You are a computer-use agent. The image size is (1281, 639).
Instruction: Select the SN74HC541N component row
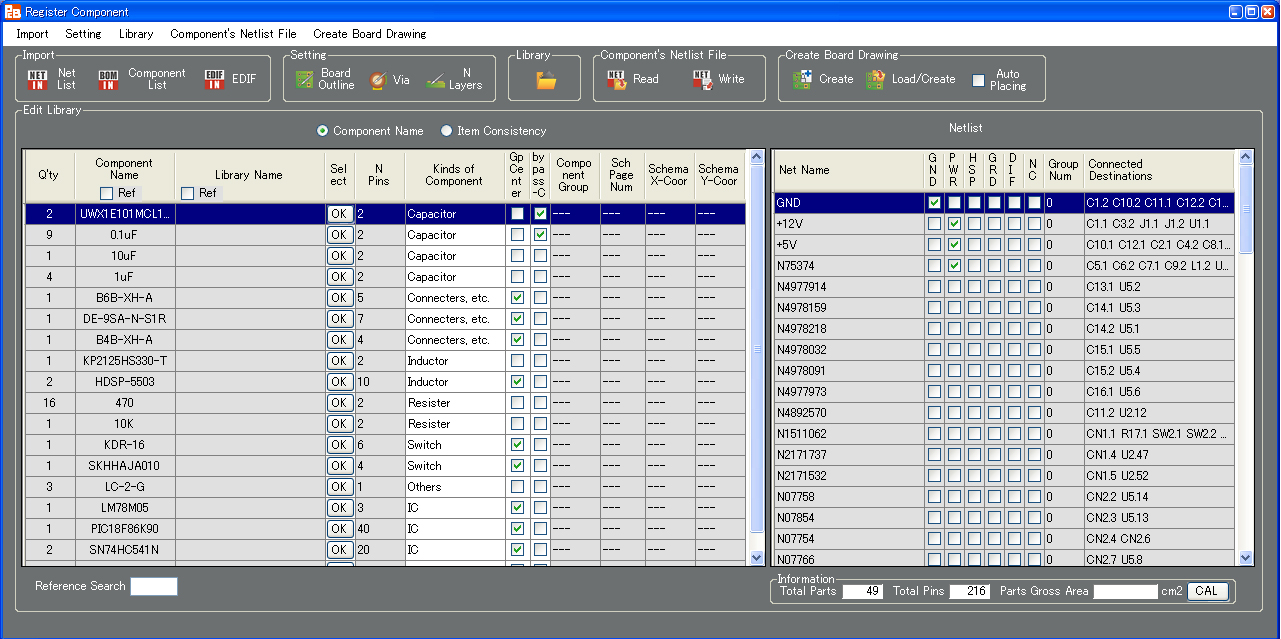tap(386, 550)
